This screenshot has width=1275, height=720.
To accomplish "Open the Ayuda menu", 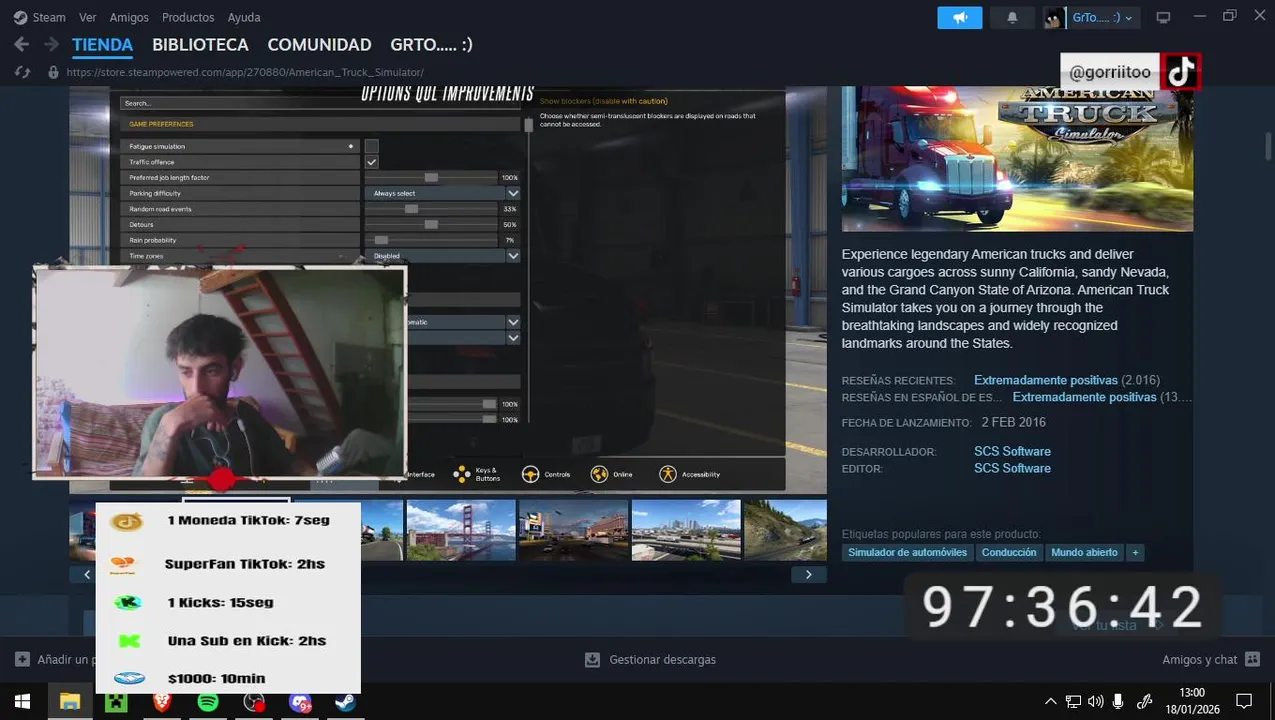I will coord(244,17).
